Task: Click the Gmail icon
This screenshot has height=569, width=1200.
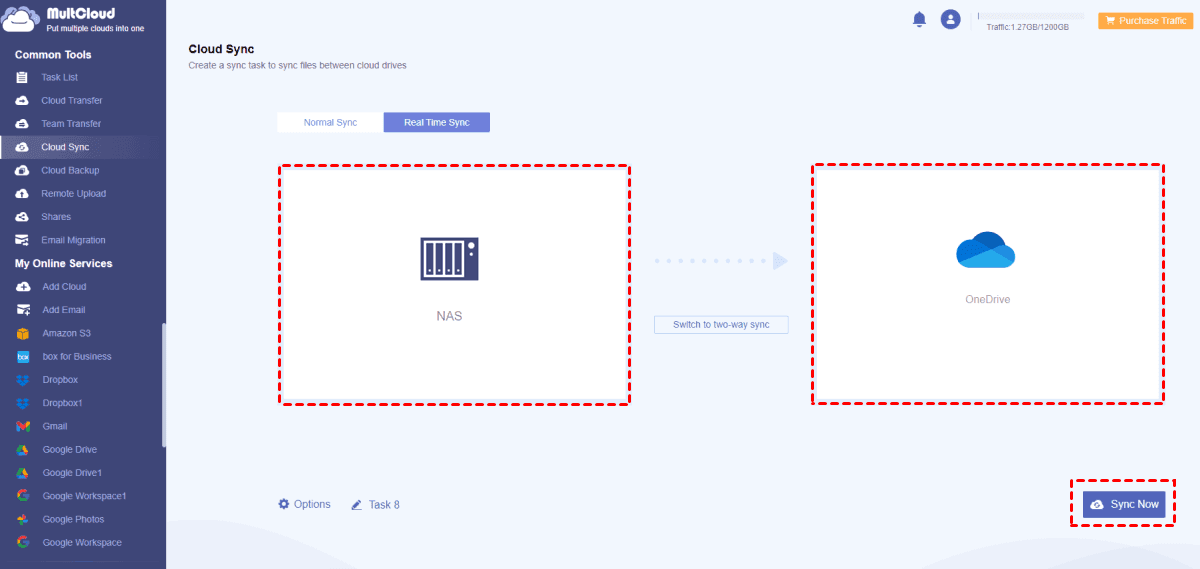Action: (x=22, y=426)
